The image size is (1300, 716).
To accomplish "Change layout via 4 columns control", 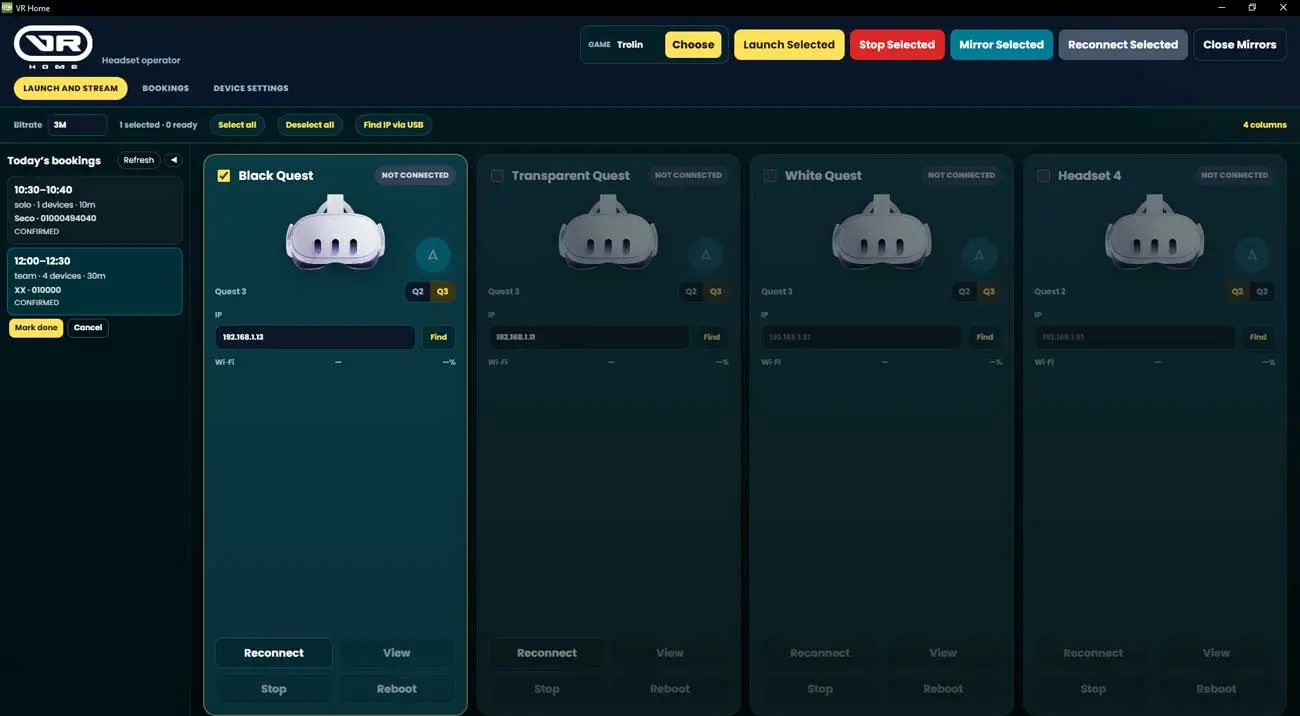I will click(1264, 125).
